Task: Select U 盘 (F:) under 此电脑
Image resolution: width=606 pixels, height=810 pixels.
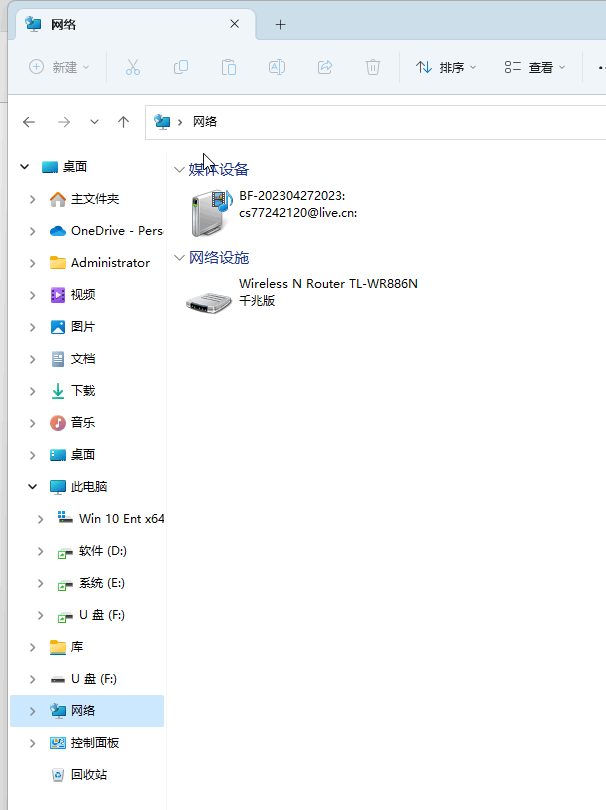Action: coord(91,615)
